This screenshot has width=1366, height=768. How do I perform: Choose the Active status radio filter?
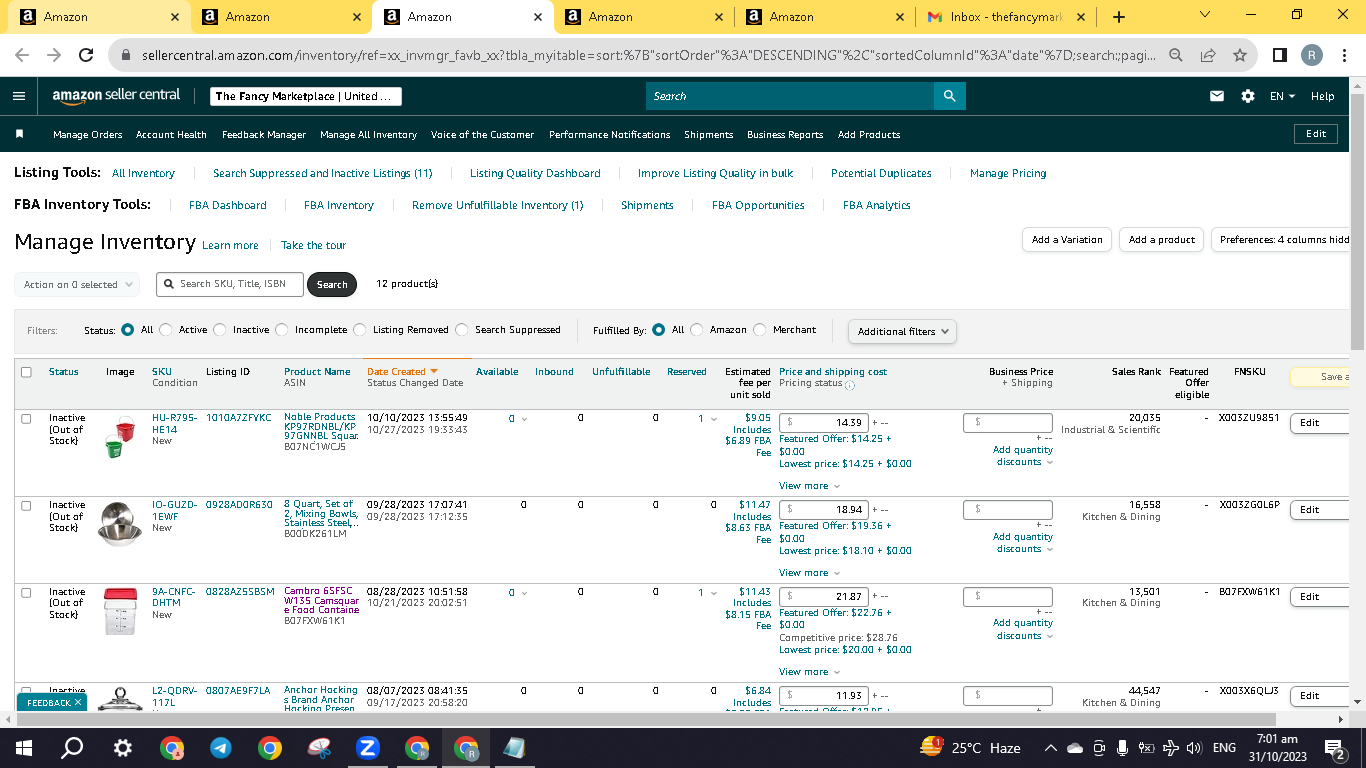(x=166, y=330)
